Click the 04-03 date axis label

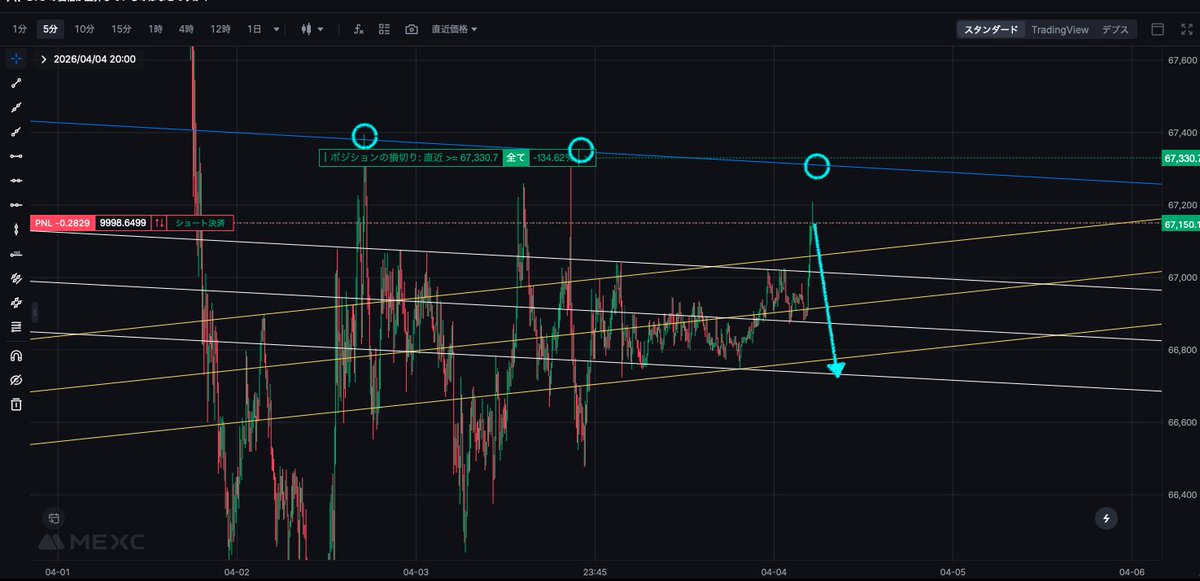pyautogui.click(x=415, y=573)
